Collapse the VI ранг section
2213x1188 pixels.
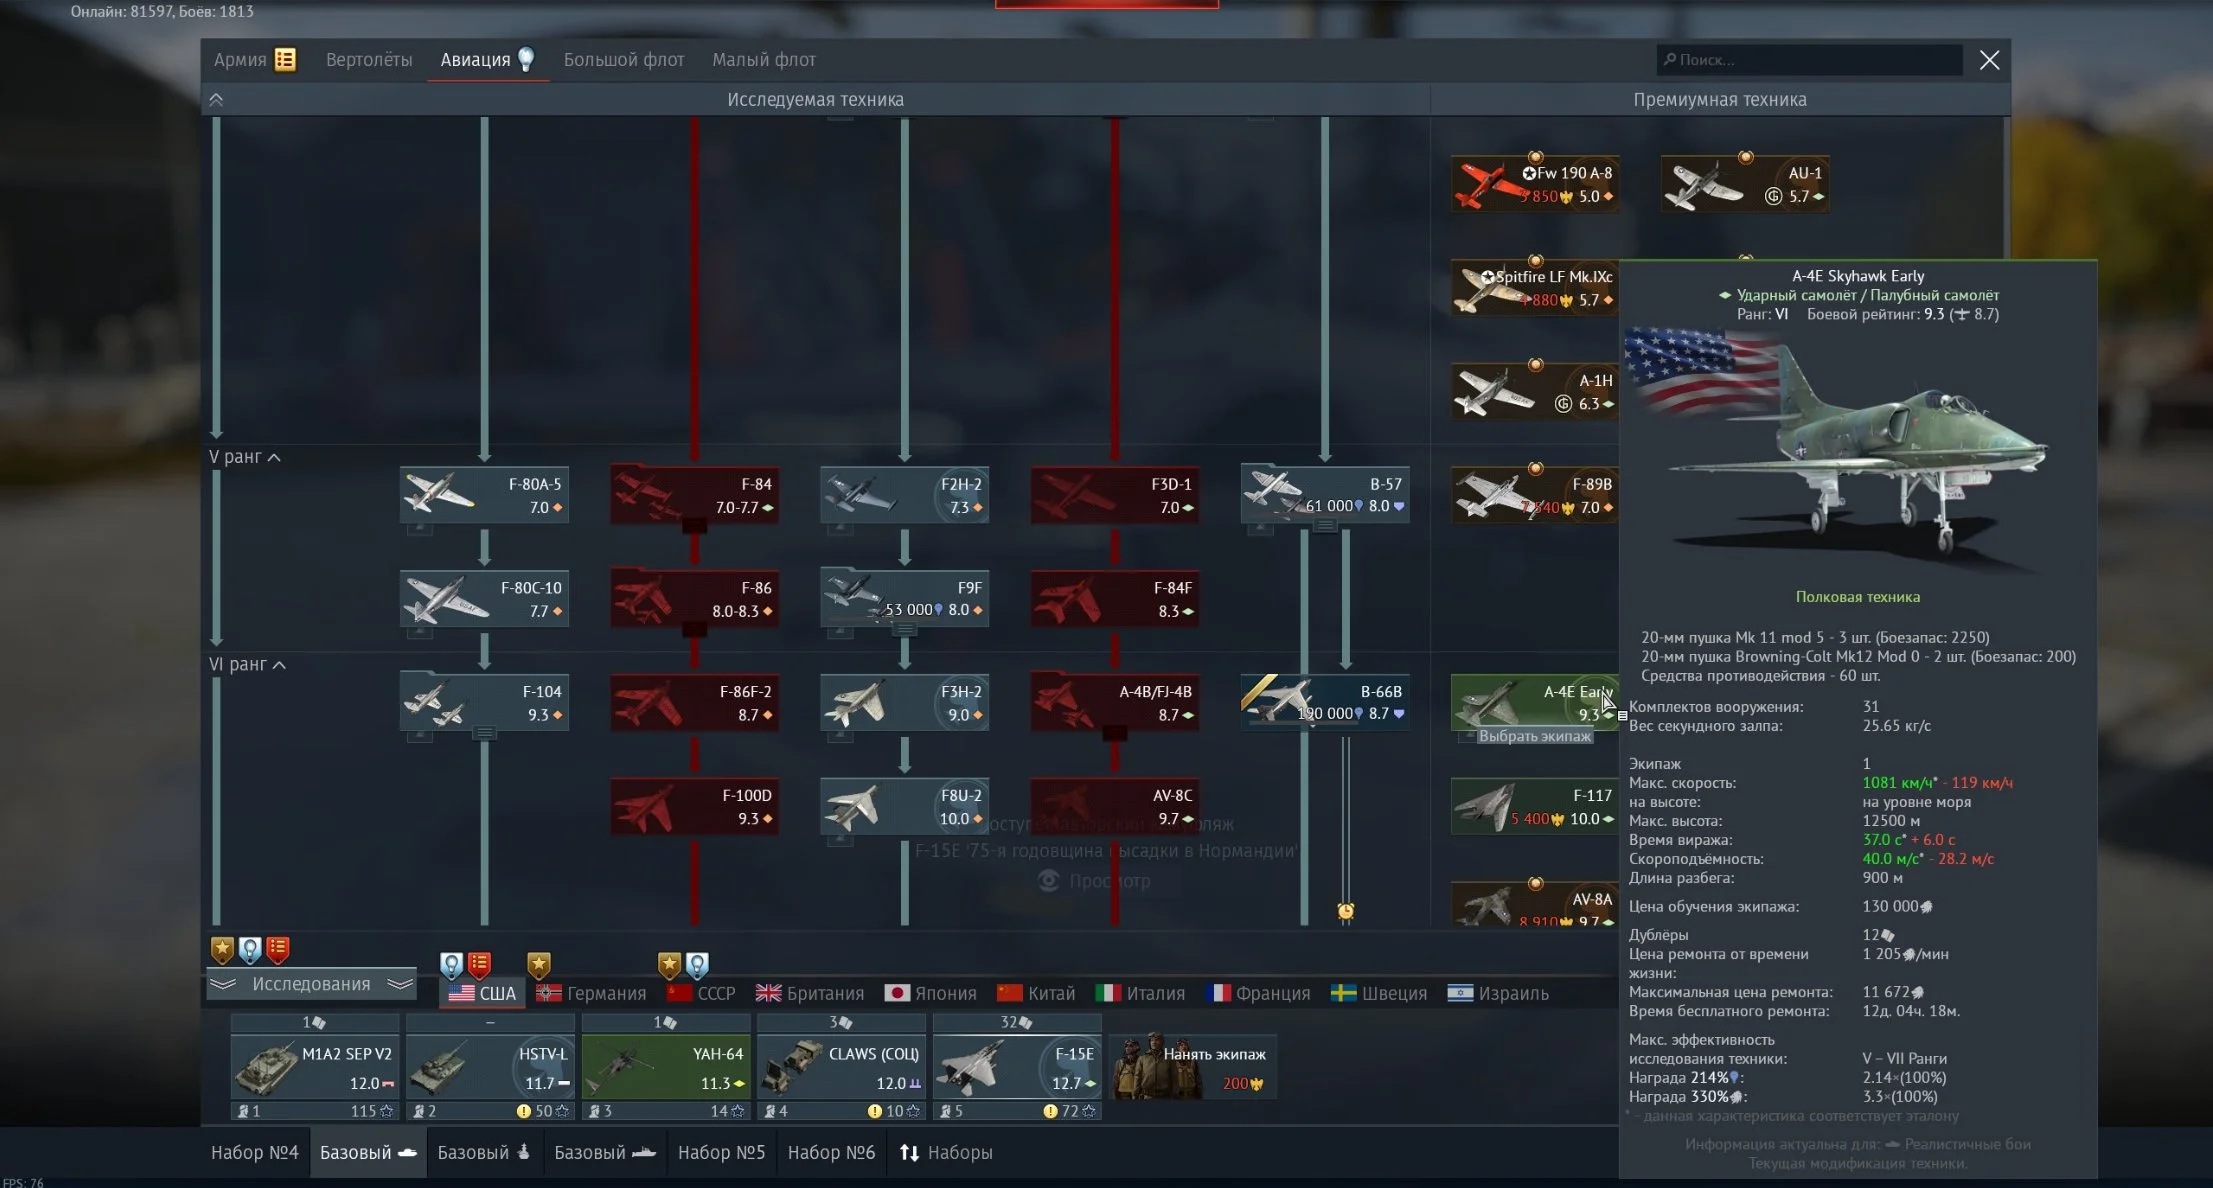(x=279, y=665)
